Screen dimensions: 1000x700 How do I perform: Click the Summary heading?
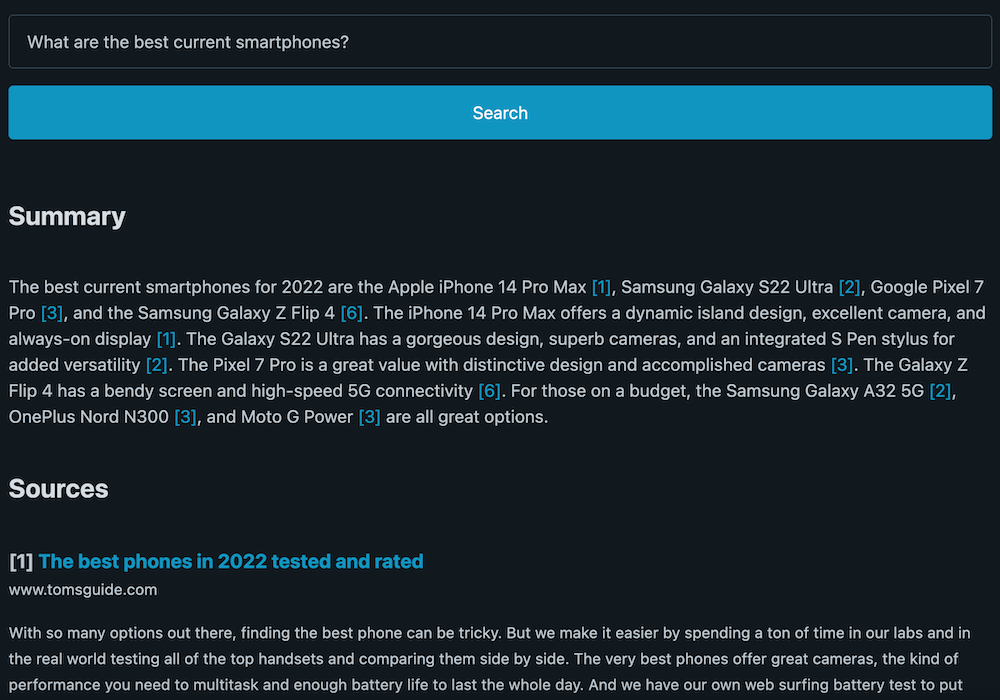pyautogui.click(x=67, y=217)
